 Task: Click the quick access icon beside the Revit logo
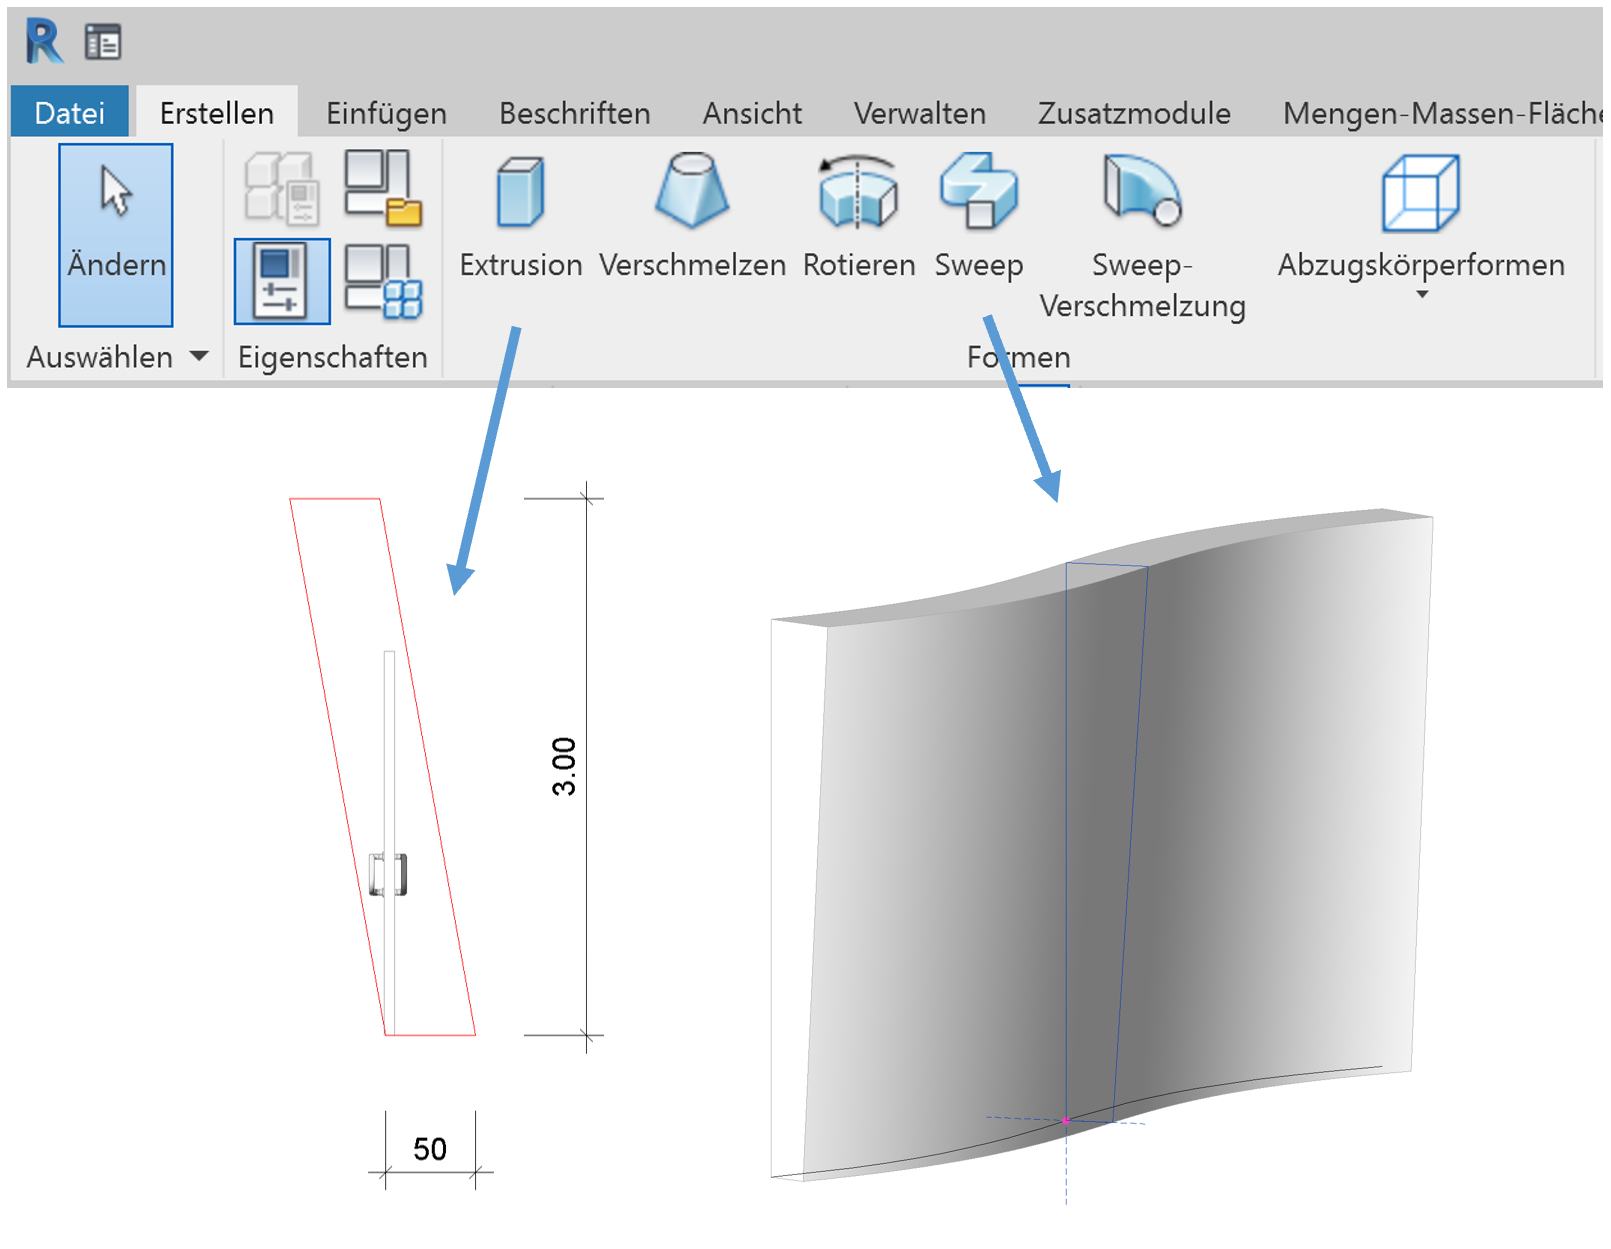point(103,42)
